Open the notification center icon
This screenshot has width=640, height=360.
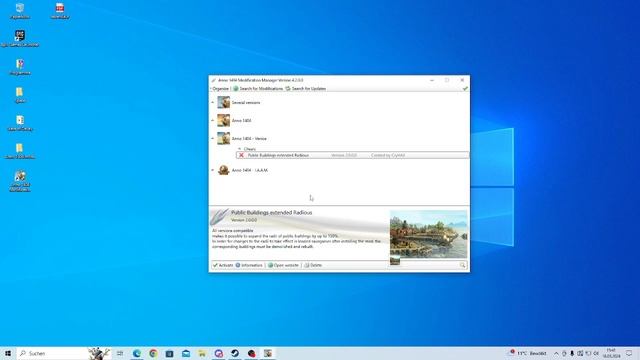coord(629,353)
